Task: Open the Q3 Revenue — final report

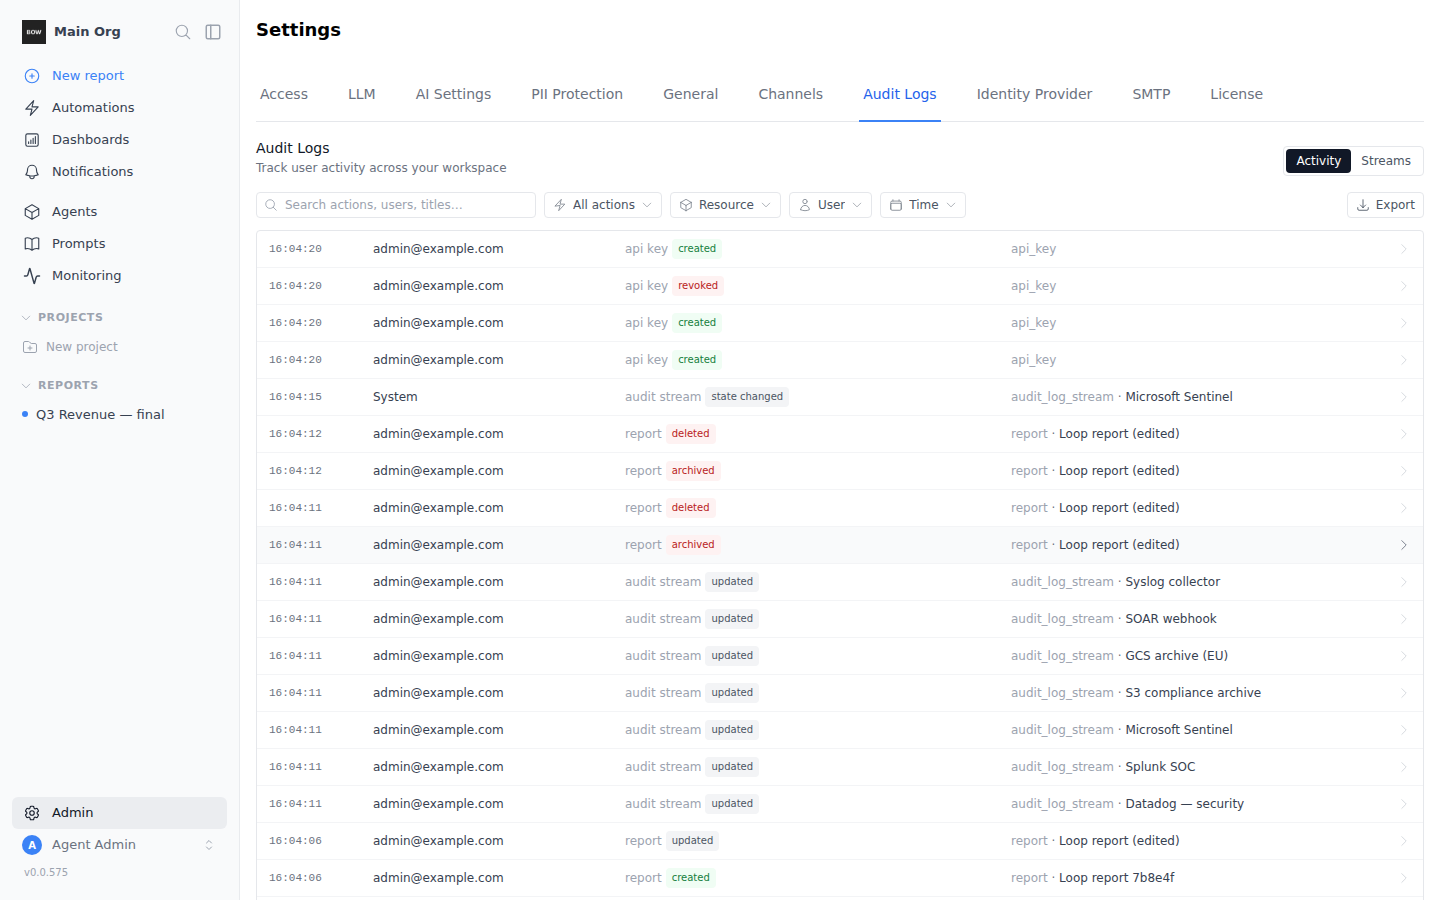Action: pyautogui.click(x=100, y=415)
